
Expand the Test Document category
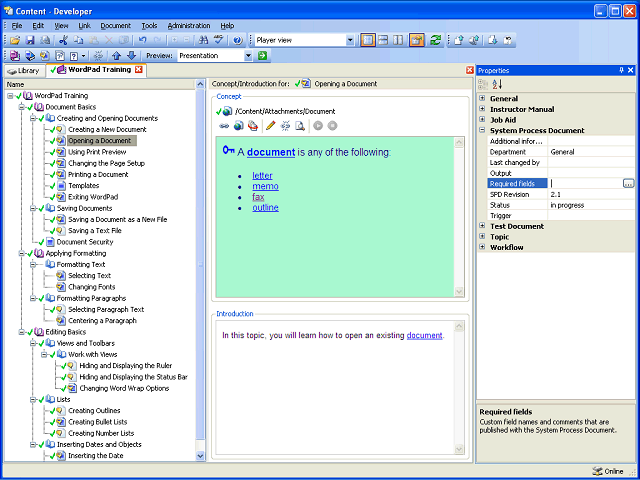[482, 226]
